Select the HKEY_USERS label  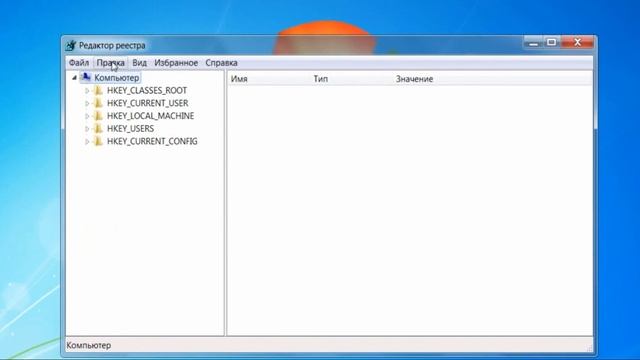[x=131, y=129]
